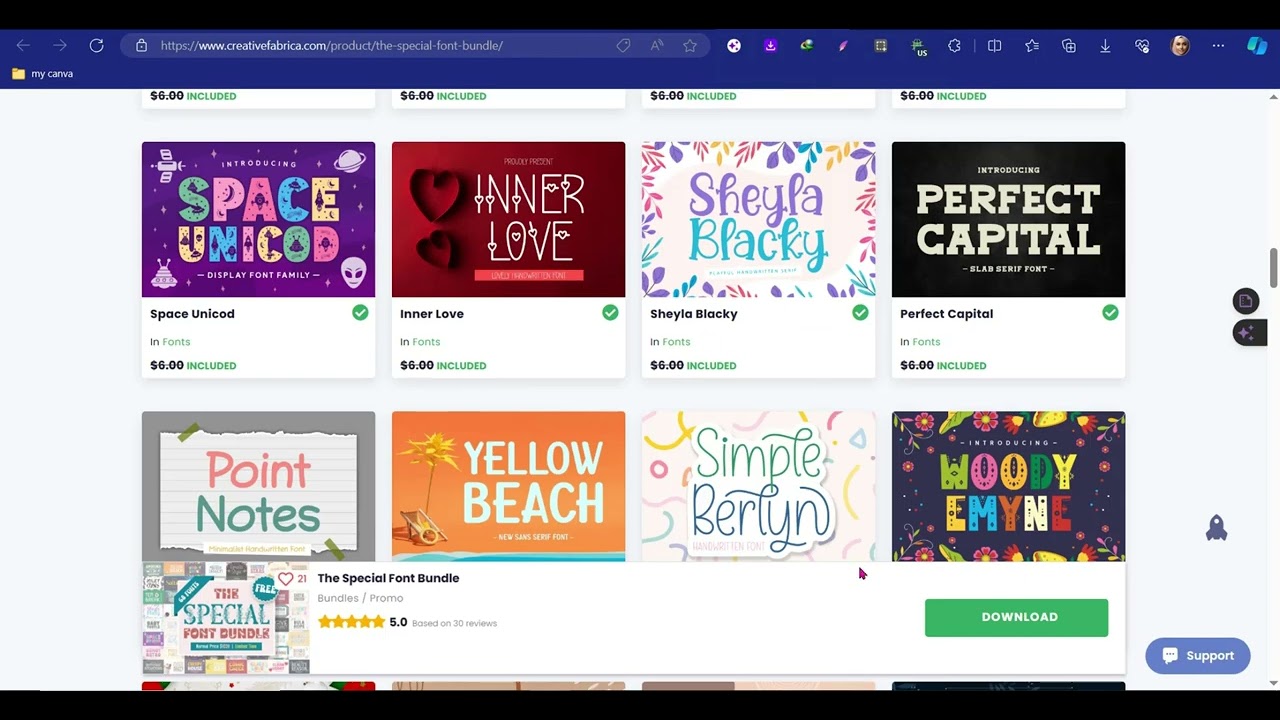Click the $6.00 INCLUDED price under Space Unicod
Image resolution: width=1280 pixels, height=720 pixels.
coord(193,365)
